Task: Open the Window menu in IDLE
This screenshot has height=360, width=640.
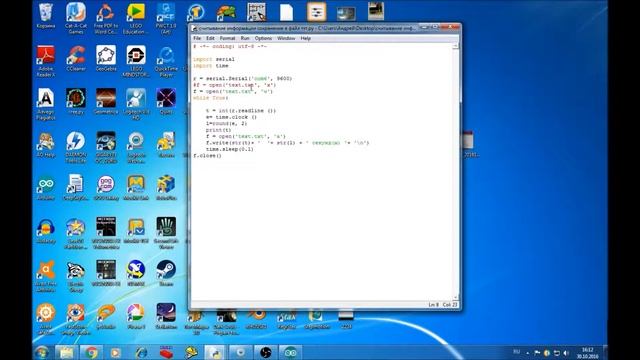Action: pyautogui.click(x=286, y=38)
